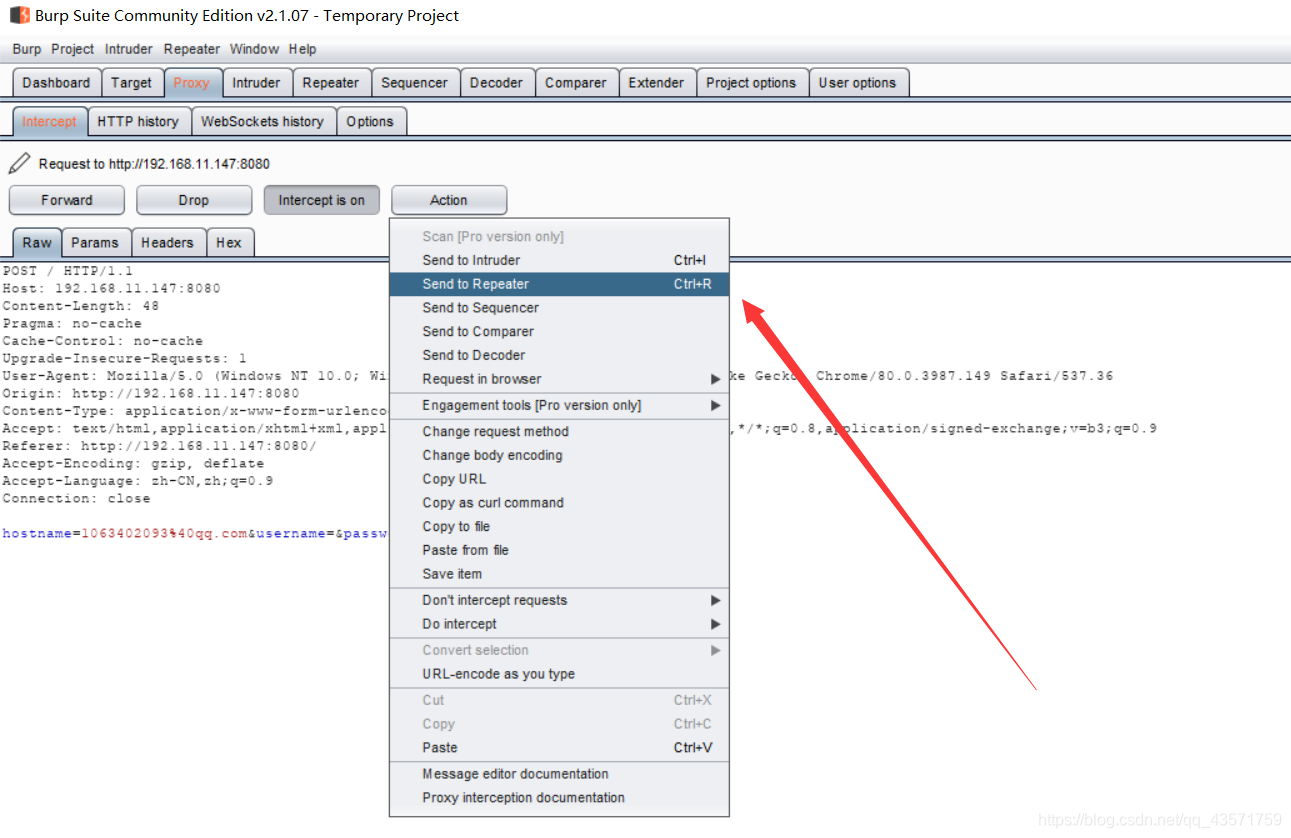This screenshot has width=1291, height=838.
Task: Expand the Engagement tools submenu arrow
Action: [715, 405]
